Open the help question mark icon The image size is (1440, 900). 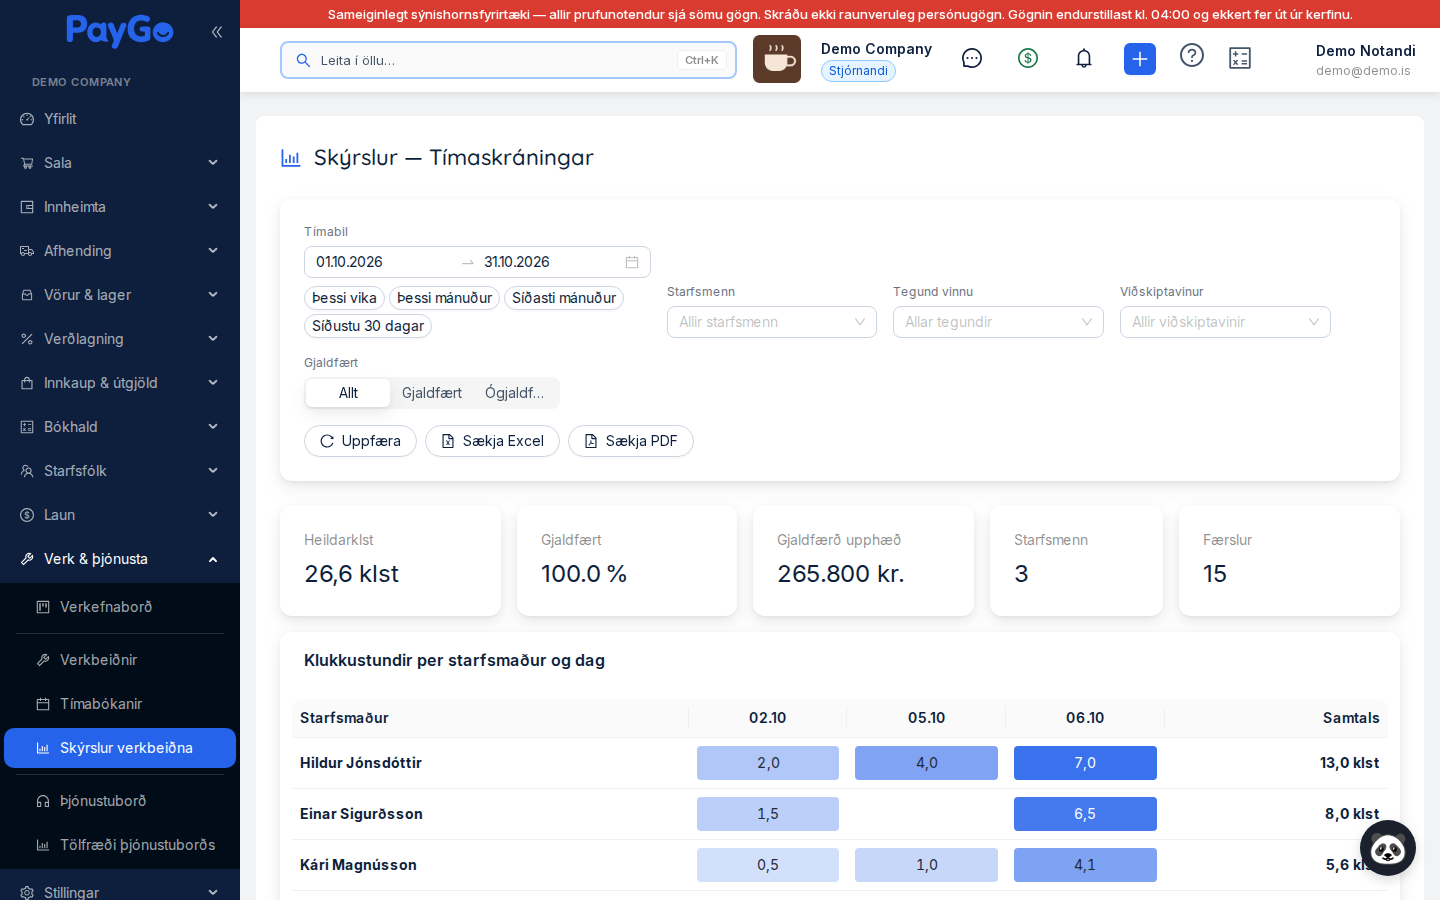(1192, 55)
